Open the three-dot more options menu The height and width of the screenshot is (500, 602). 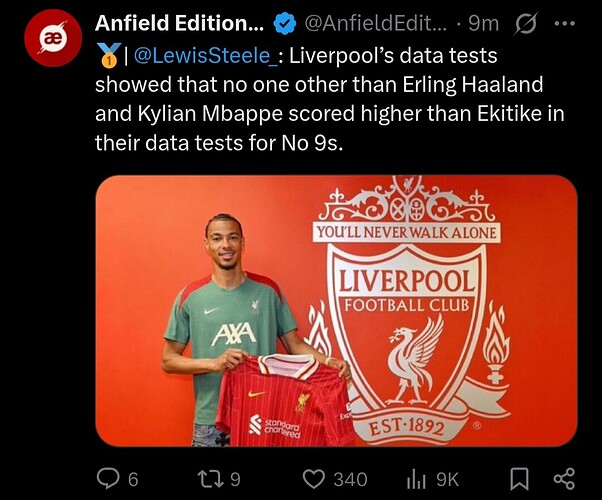tap(565, 23)
